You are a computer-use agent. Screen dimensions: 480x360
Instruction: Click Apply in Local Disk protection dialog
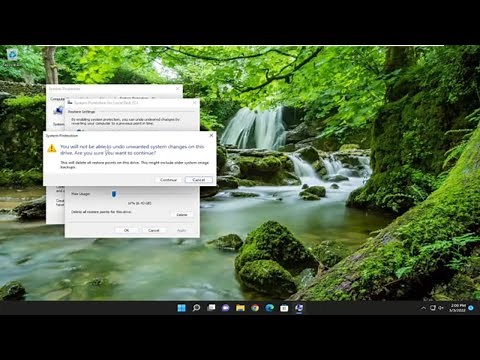[x=181, y=230]
